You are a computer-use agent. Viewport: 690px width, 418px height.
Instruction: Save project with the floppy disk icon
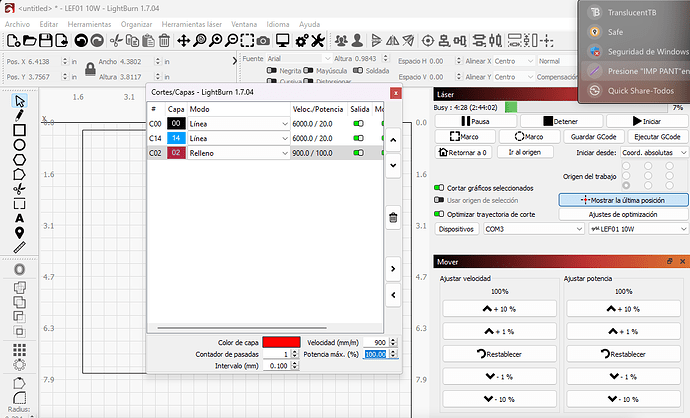click(x=46, y=41)
